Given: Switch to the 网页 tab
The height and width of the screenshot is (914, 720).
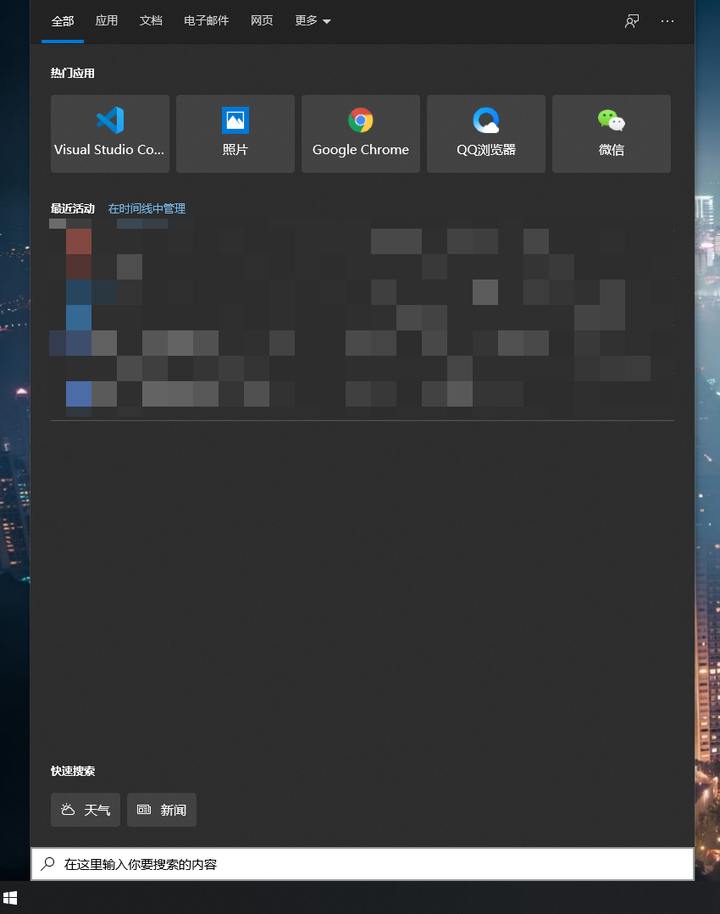Looking at the screenshot, I should pos(262,21).
